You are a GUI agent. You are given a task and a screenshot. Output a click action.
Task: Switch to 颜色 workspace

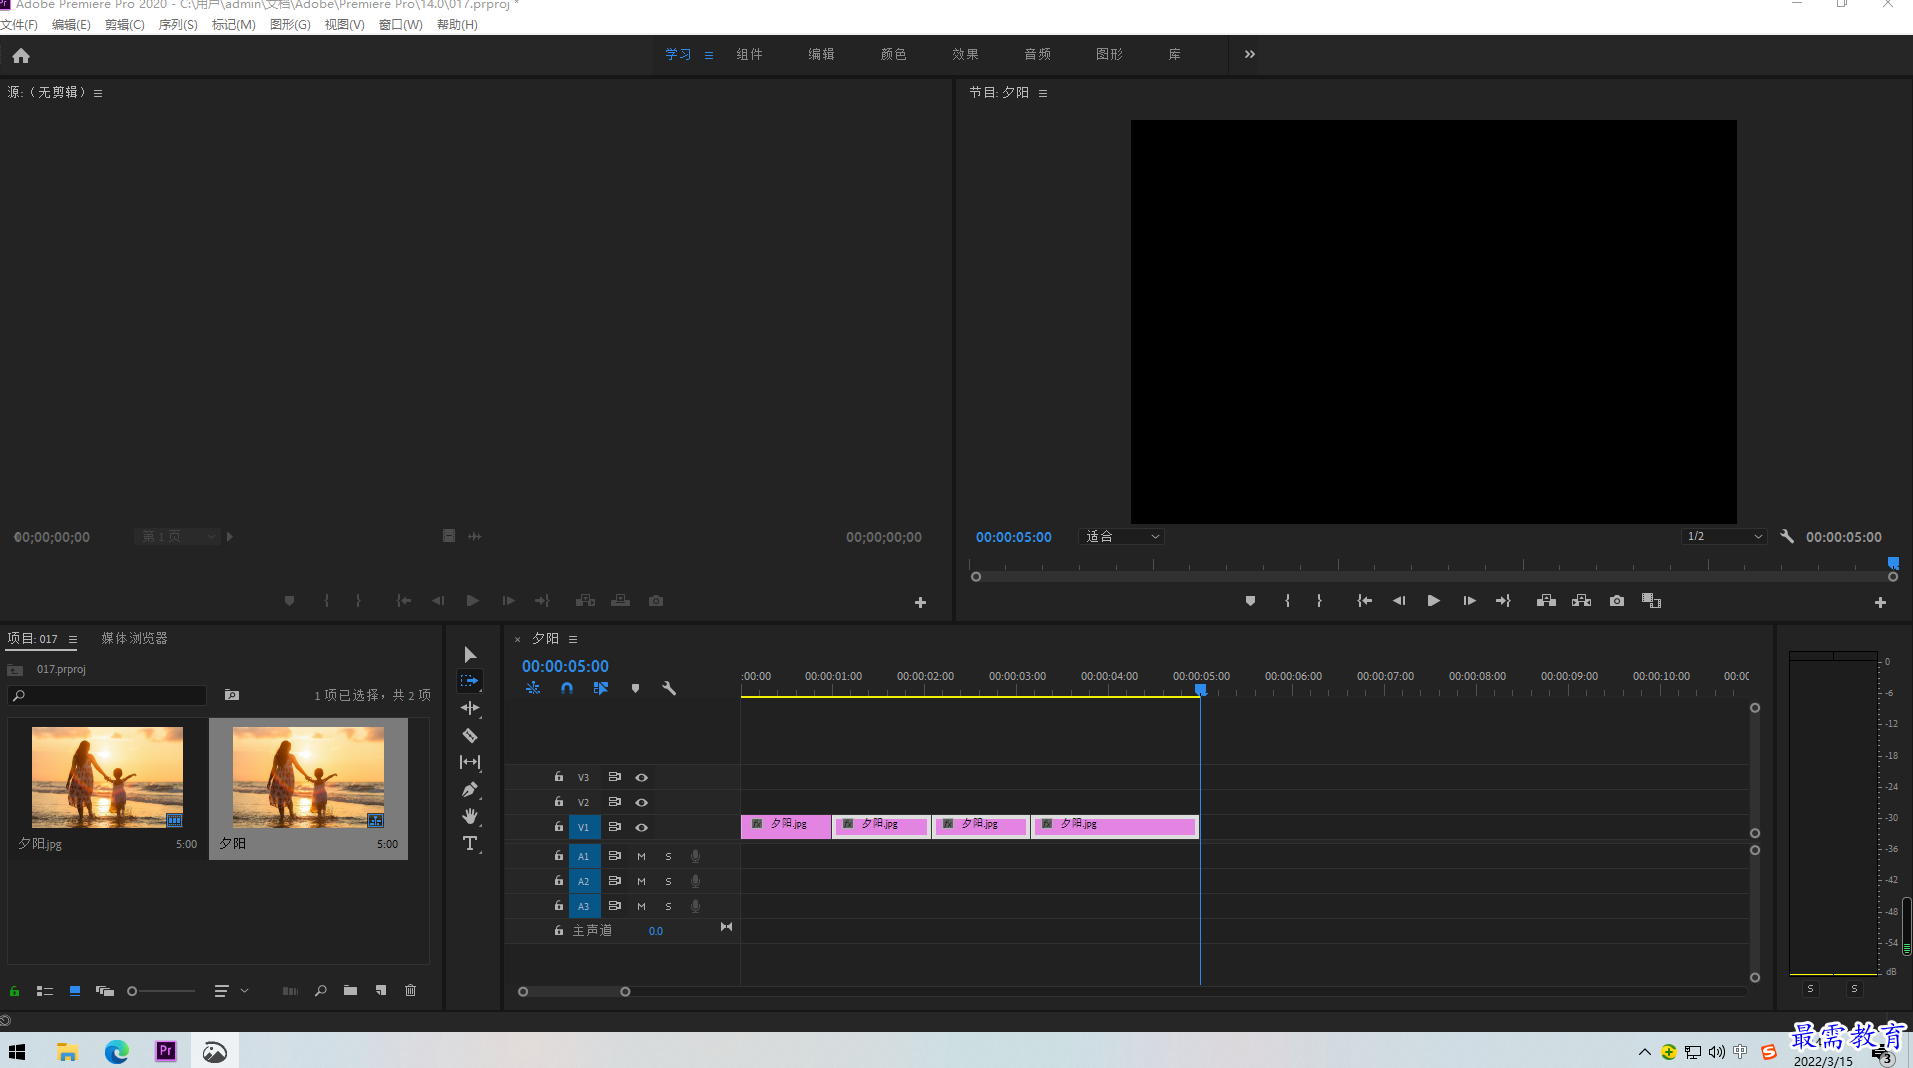pyautogui.click(x=893, y=54)
